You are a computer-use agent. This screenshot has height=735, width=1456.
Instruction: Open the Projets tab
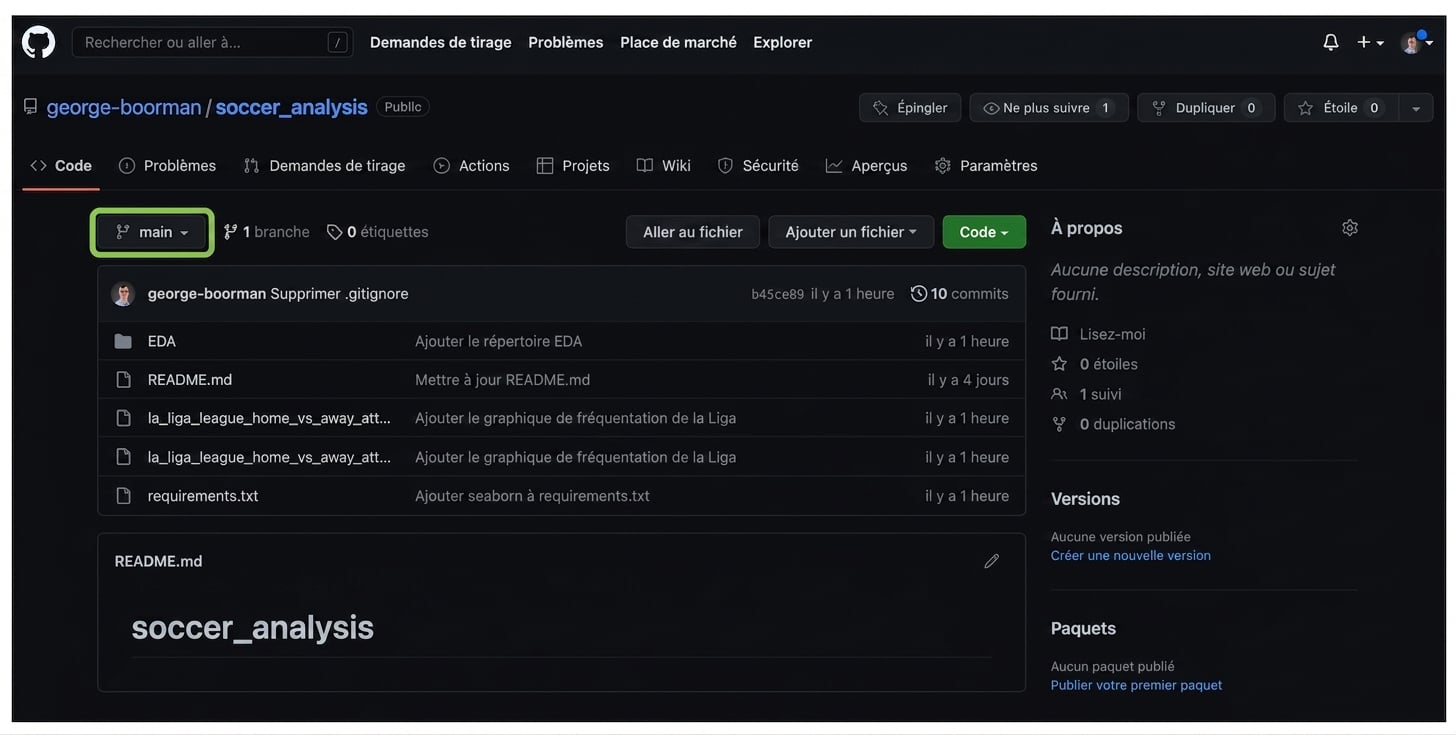[x=573, y=166]
